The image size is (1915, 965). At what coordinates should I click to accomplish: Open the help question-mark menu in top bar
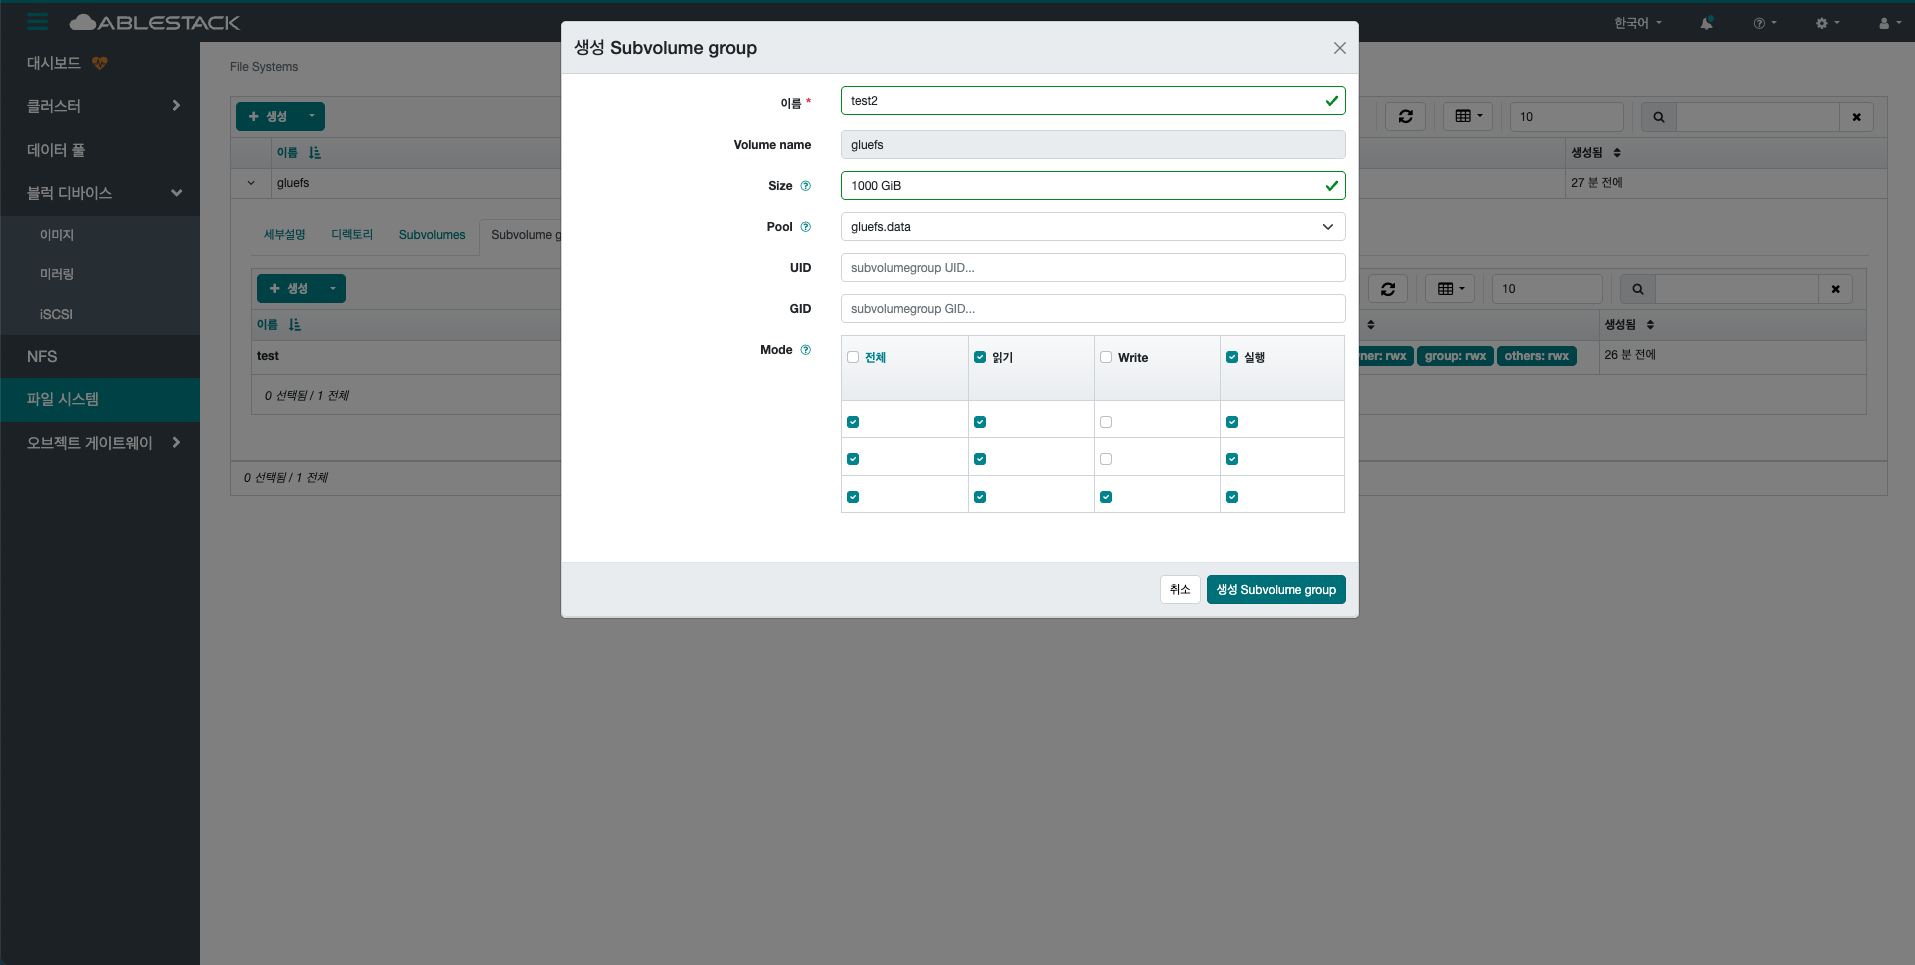1764,23
